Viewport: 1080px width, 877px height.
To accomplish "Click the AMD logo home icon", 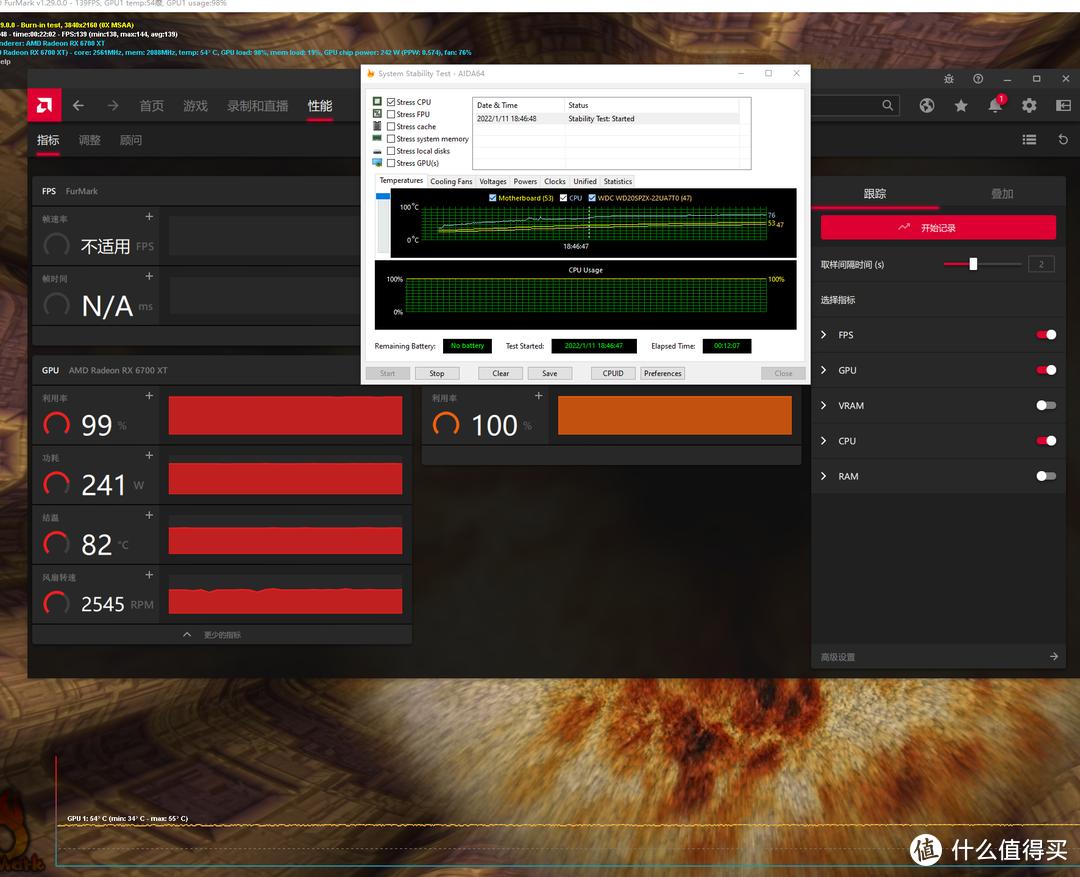I will coord(45,105).
